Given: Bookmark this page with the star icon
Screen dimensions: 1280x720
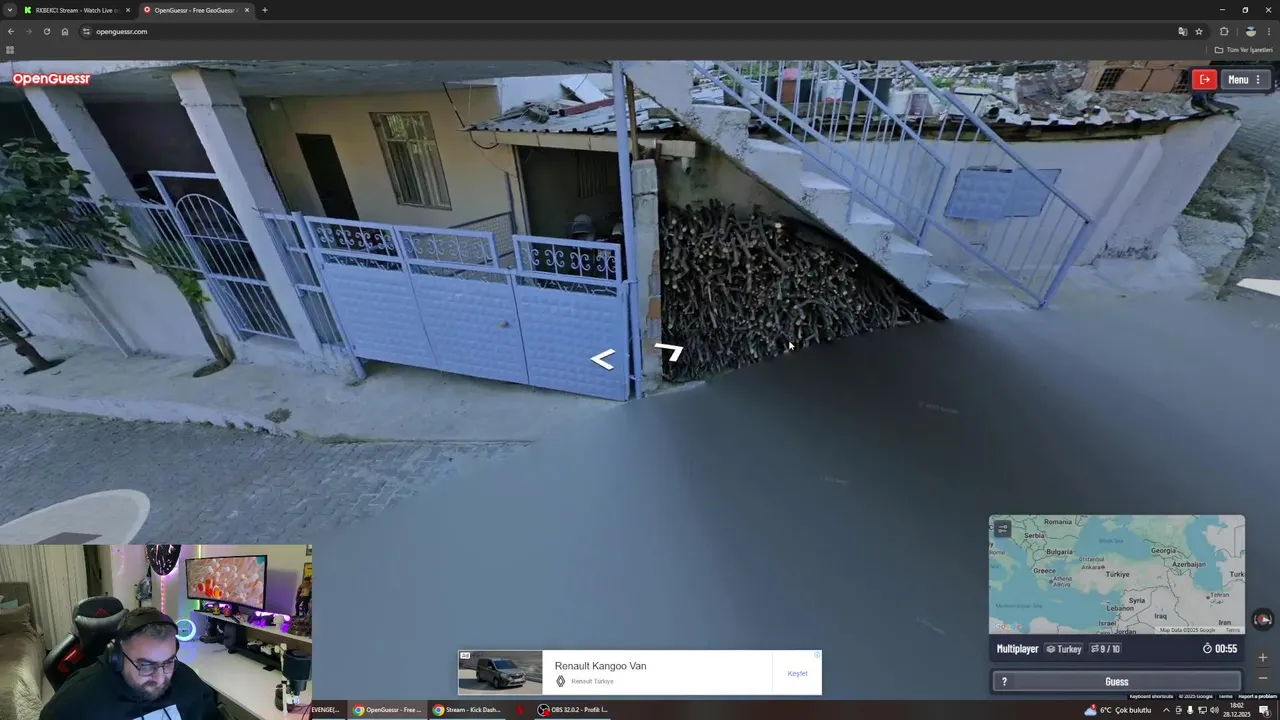Looking at the screenshot, I should pos(1199,31).
